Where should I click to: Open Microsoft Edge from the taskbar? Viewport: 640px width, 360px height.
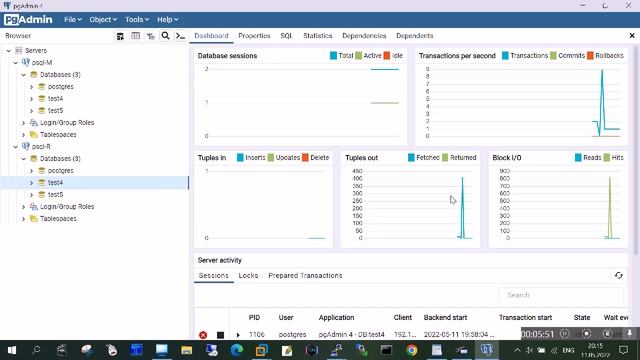pyautogui.click(x=237, y=350)
